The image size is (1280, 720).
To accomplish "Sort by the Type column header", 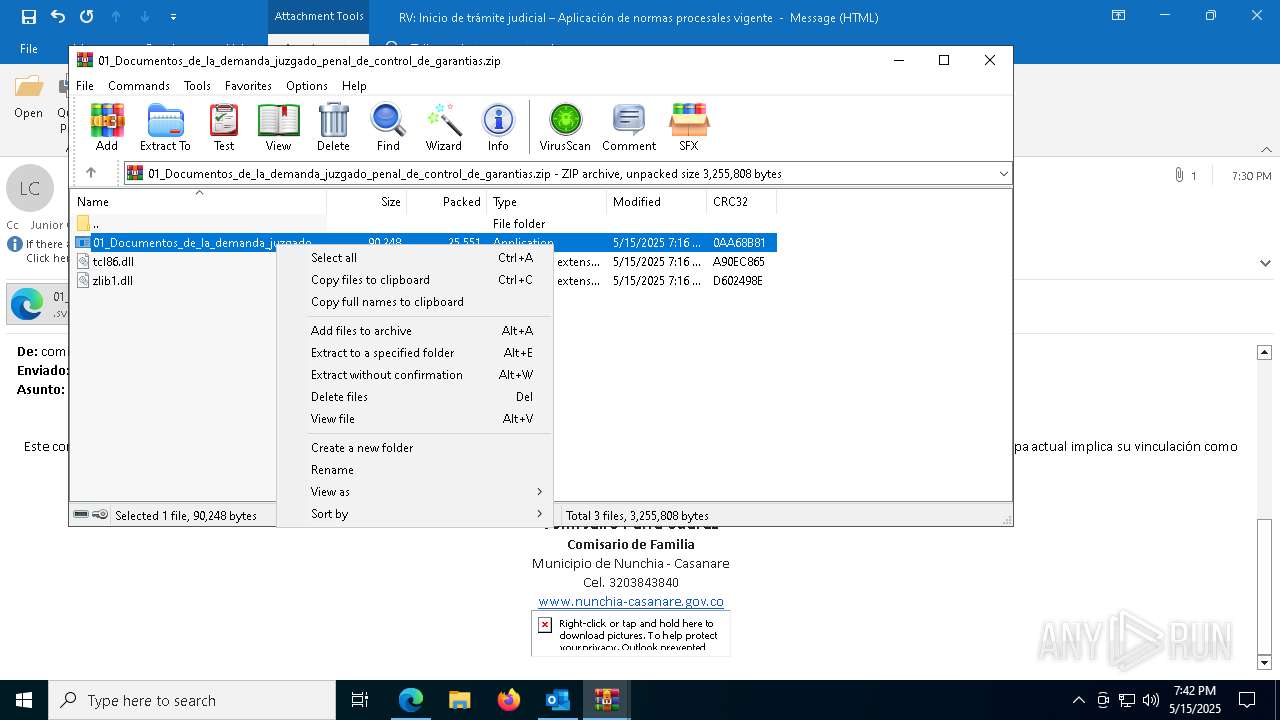I will (x=547, y=202).
